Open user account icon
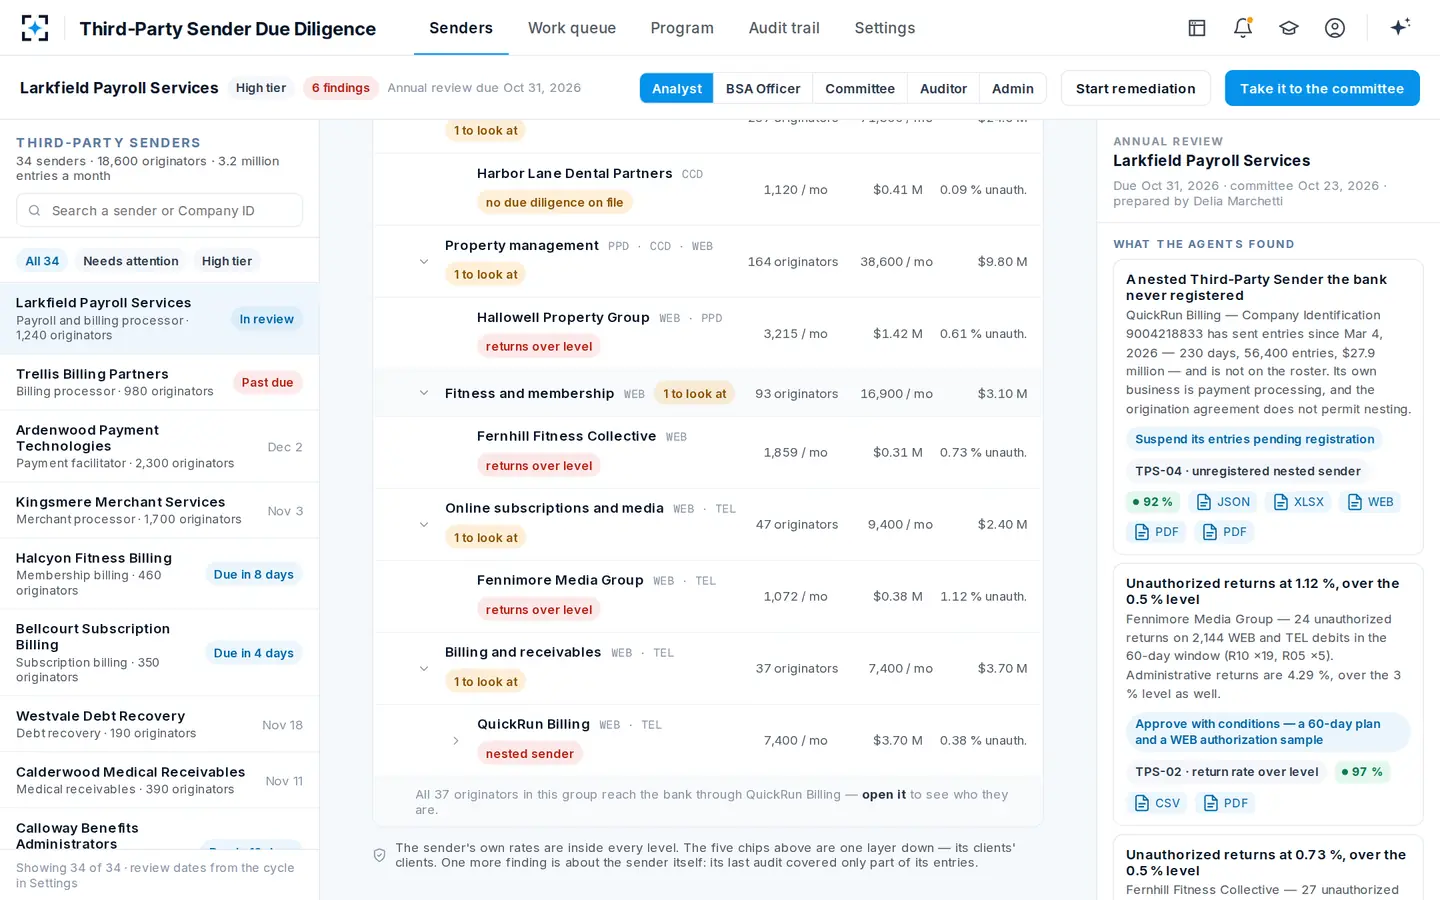The height and width of the screenshot is (900, 1440). pyautogui.click(x=1335, y=28)
